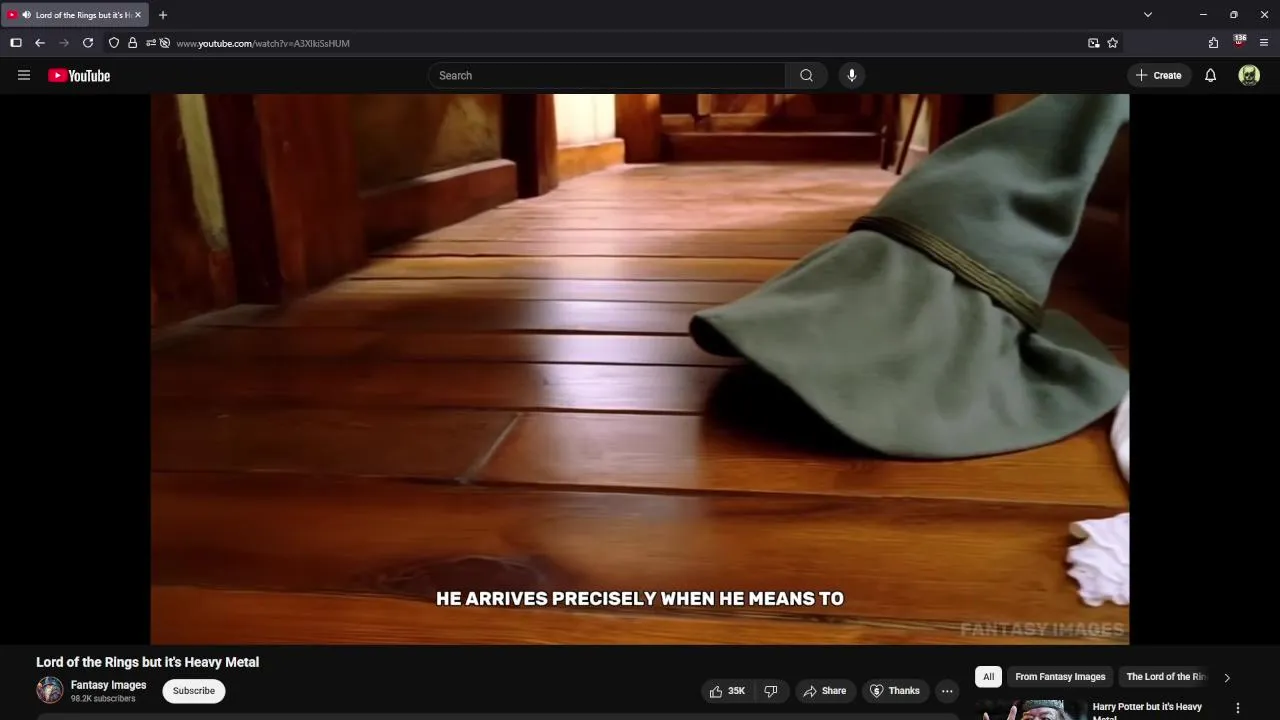View site security padlock info
The width and height of the screenshot is (1280, 720).
click(132, 43)
